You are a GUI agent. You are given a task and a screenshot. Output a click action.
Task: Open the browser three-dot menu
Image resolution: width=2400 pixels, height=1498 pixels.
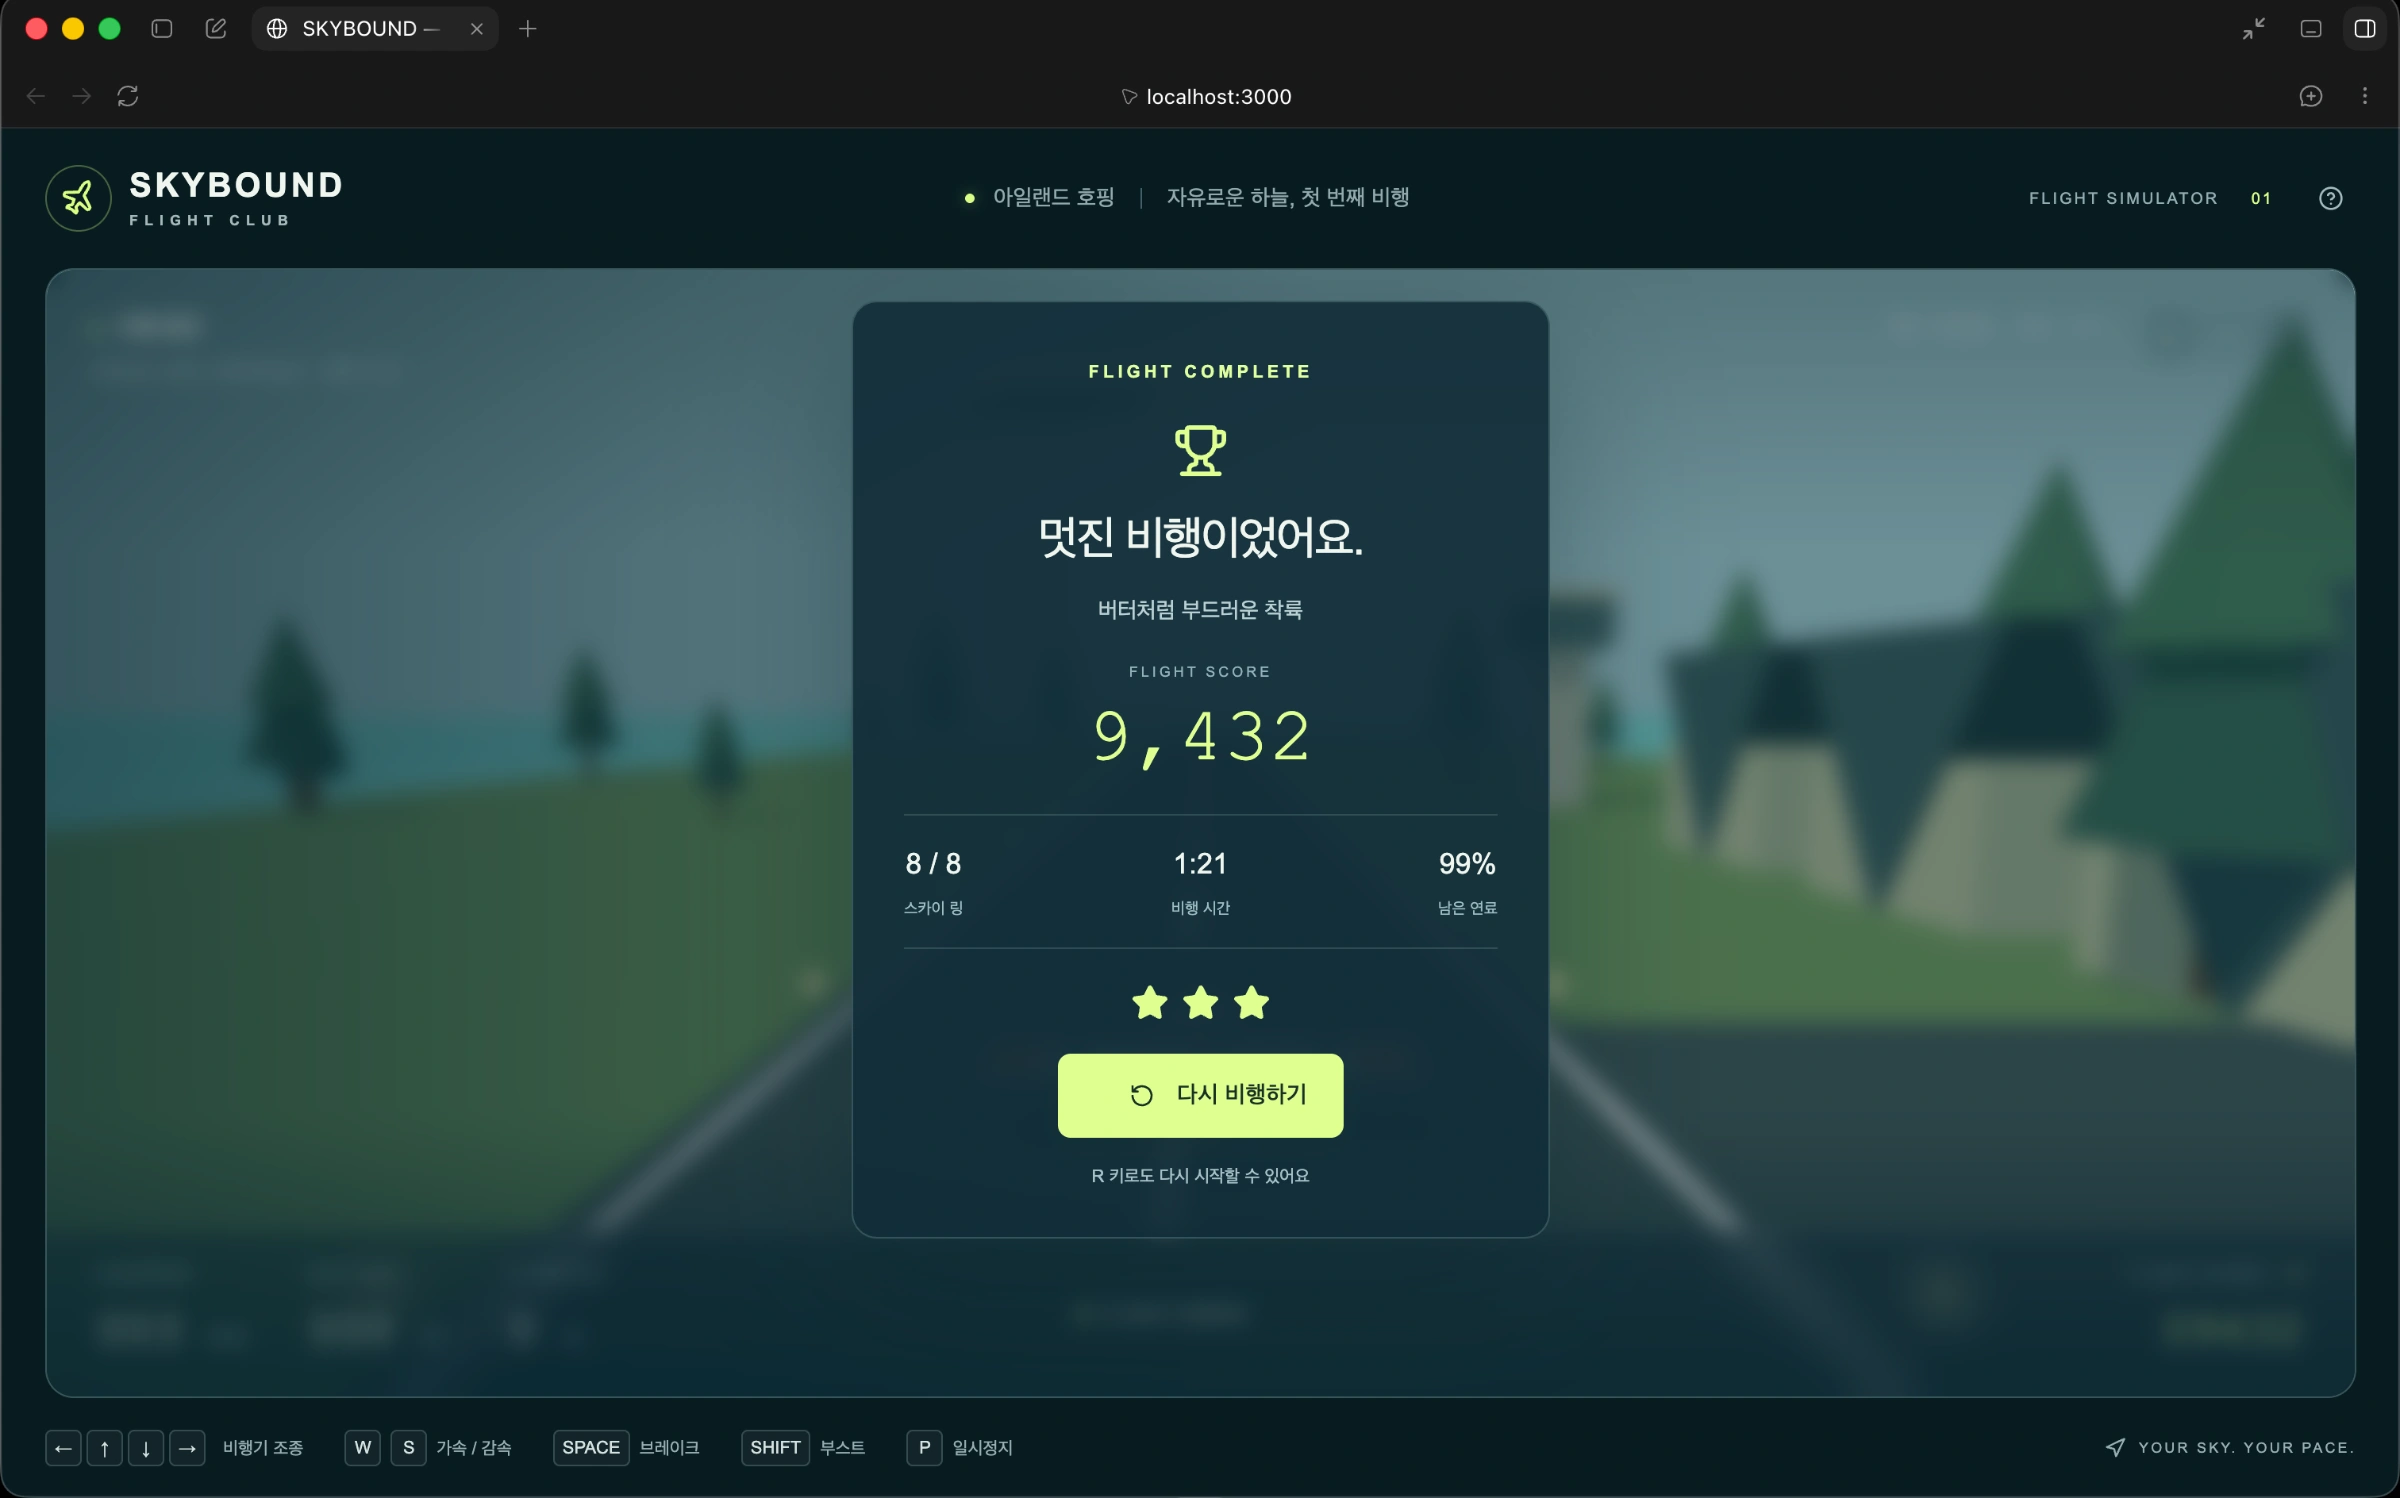click(2365, 96)
